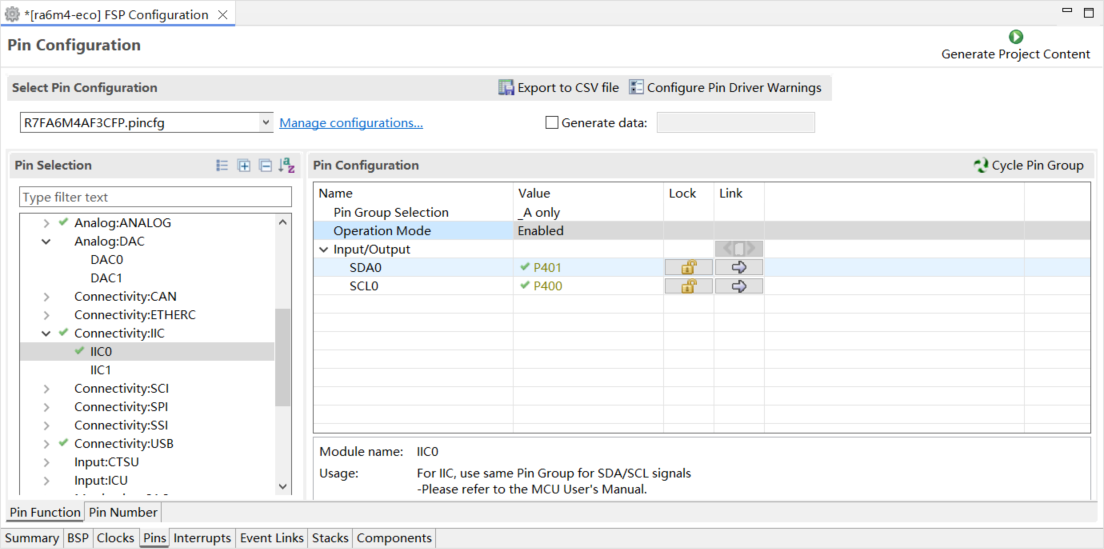Click the Manage configurations link
The height and width of the screenshot is (549, 1104).
click(351, 123)
